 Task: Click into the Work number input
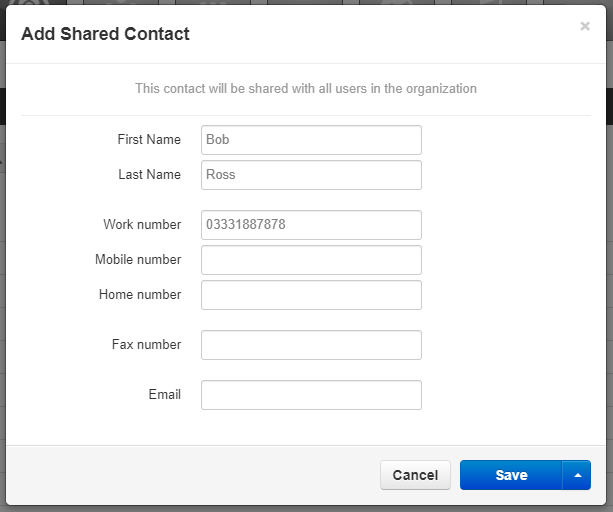(311, 225)
